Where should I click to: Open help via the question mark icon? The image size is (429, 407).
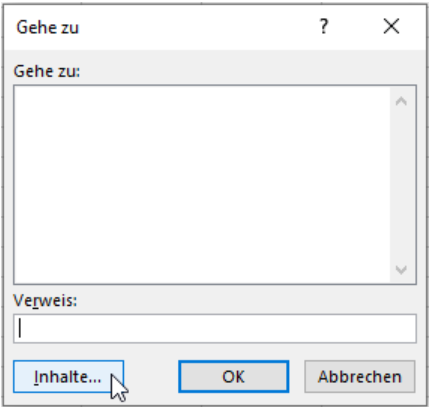click(x=324, y=26)
